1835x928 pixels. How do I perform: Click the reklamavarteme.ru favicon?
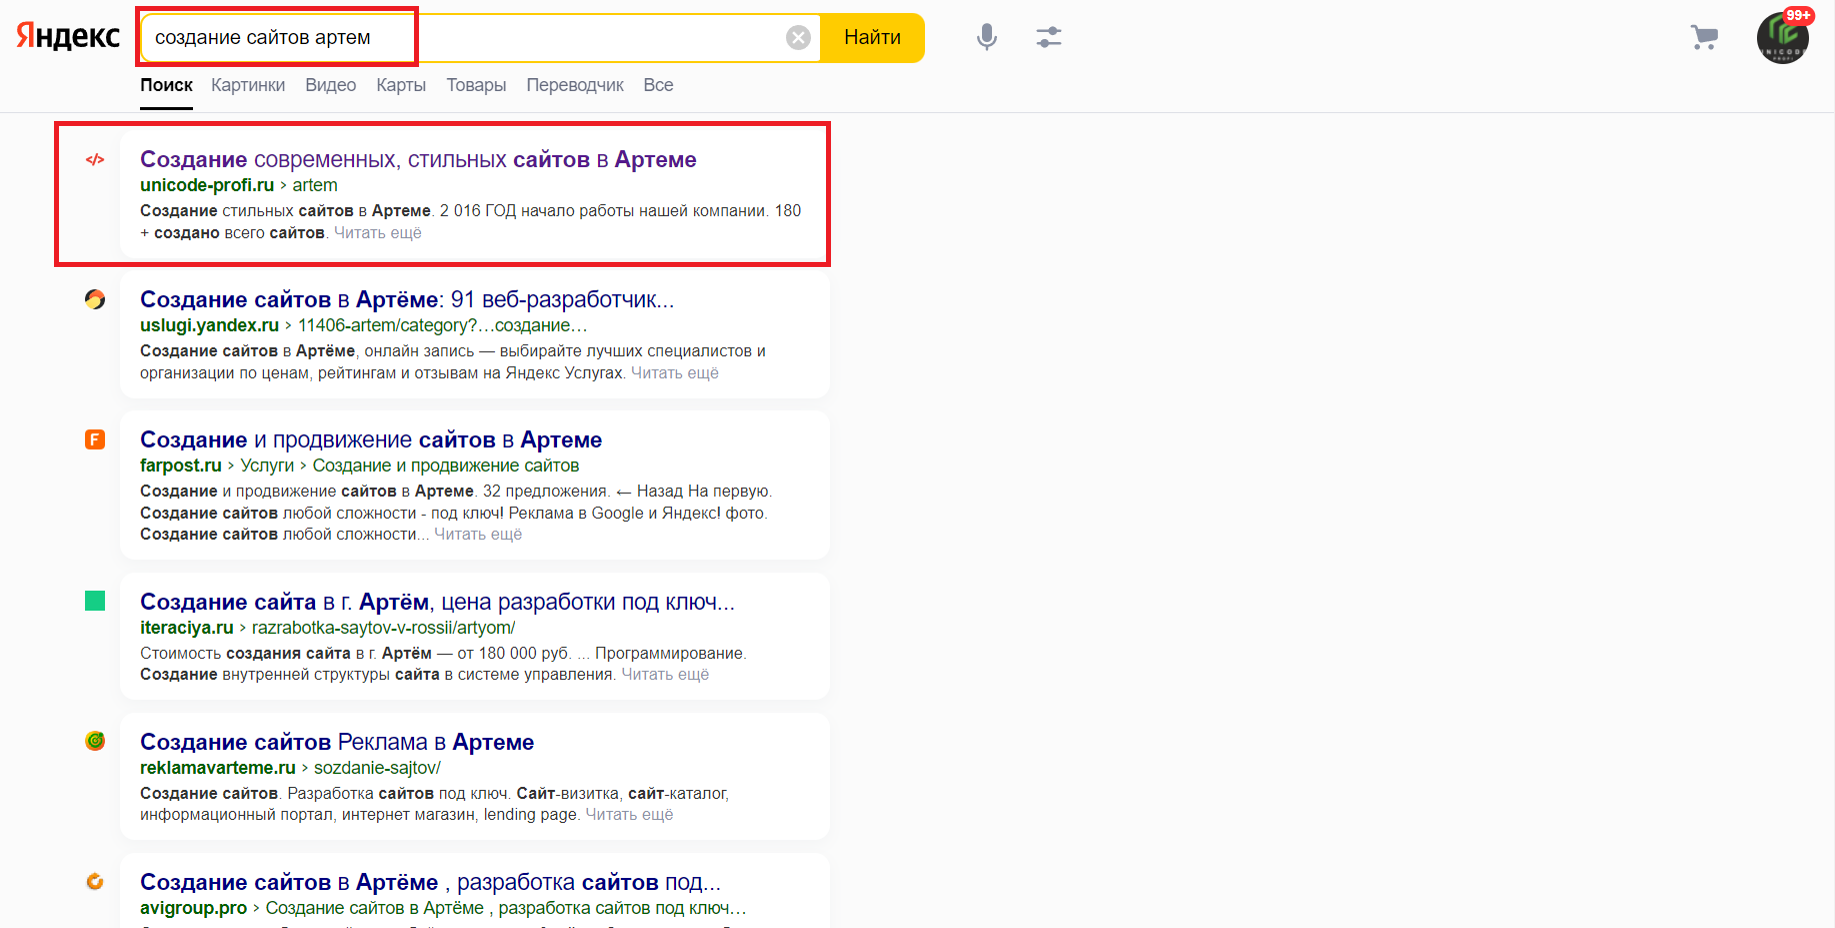(x=95, y=741)
